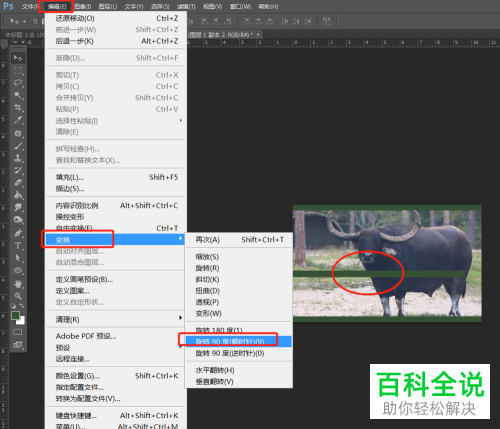Viewport: 500px width, 429px height.
Task: Select the Dodge tool
Action: [x=18, y=220]
